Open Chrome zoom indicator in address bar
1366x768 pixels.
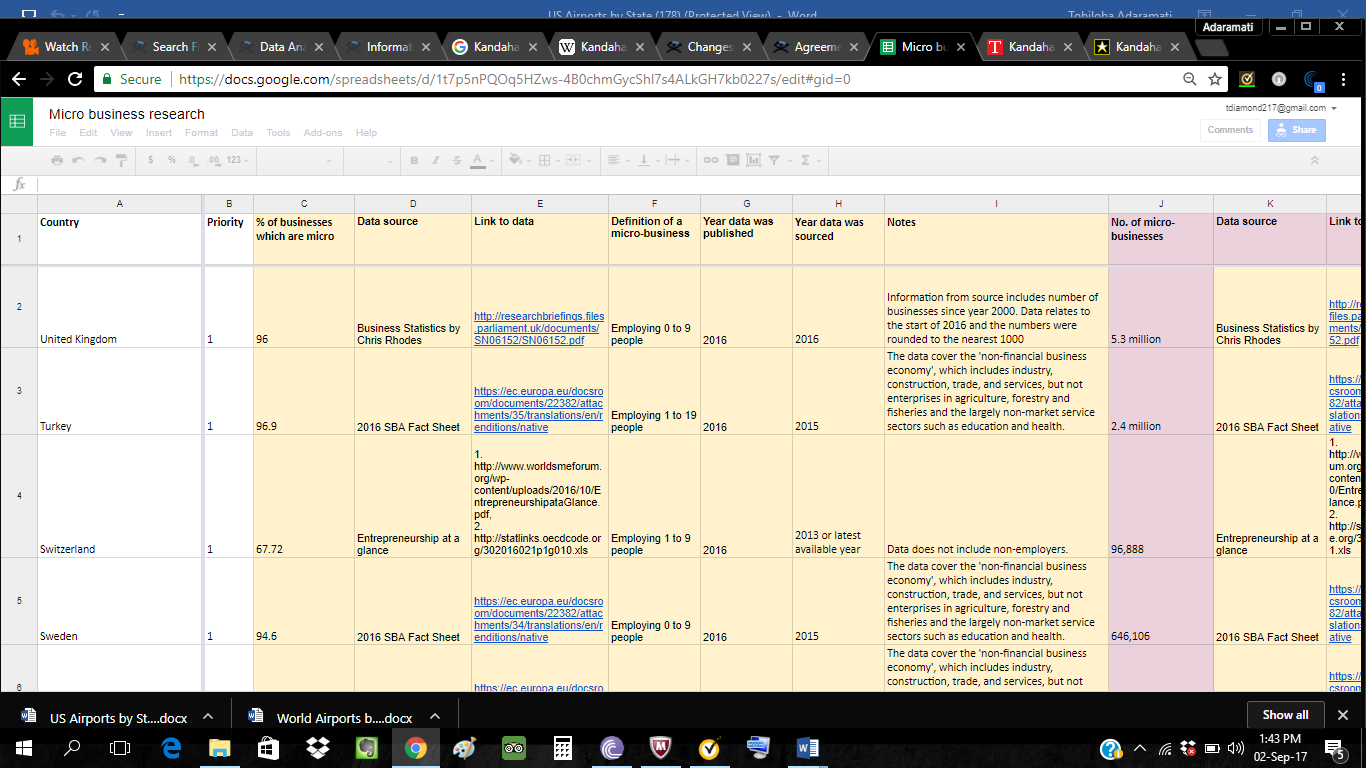pos(1189,79)
